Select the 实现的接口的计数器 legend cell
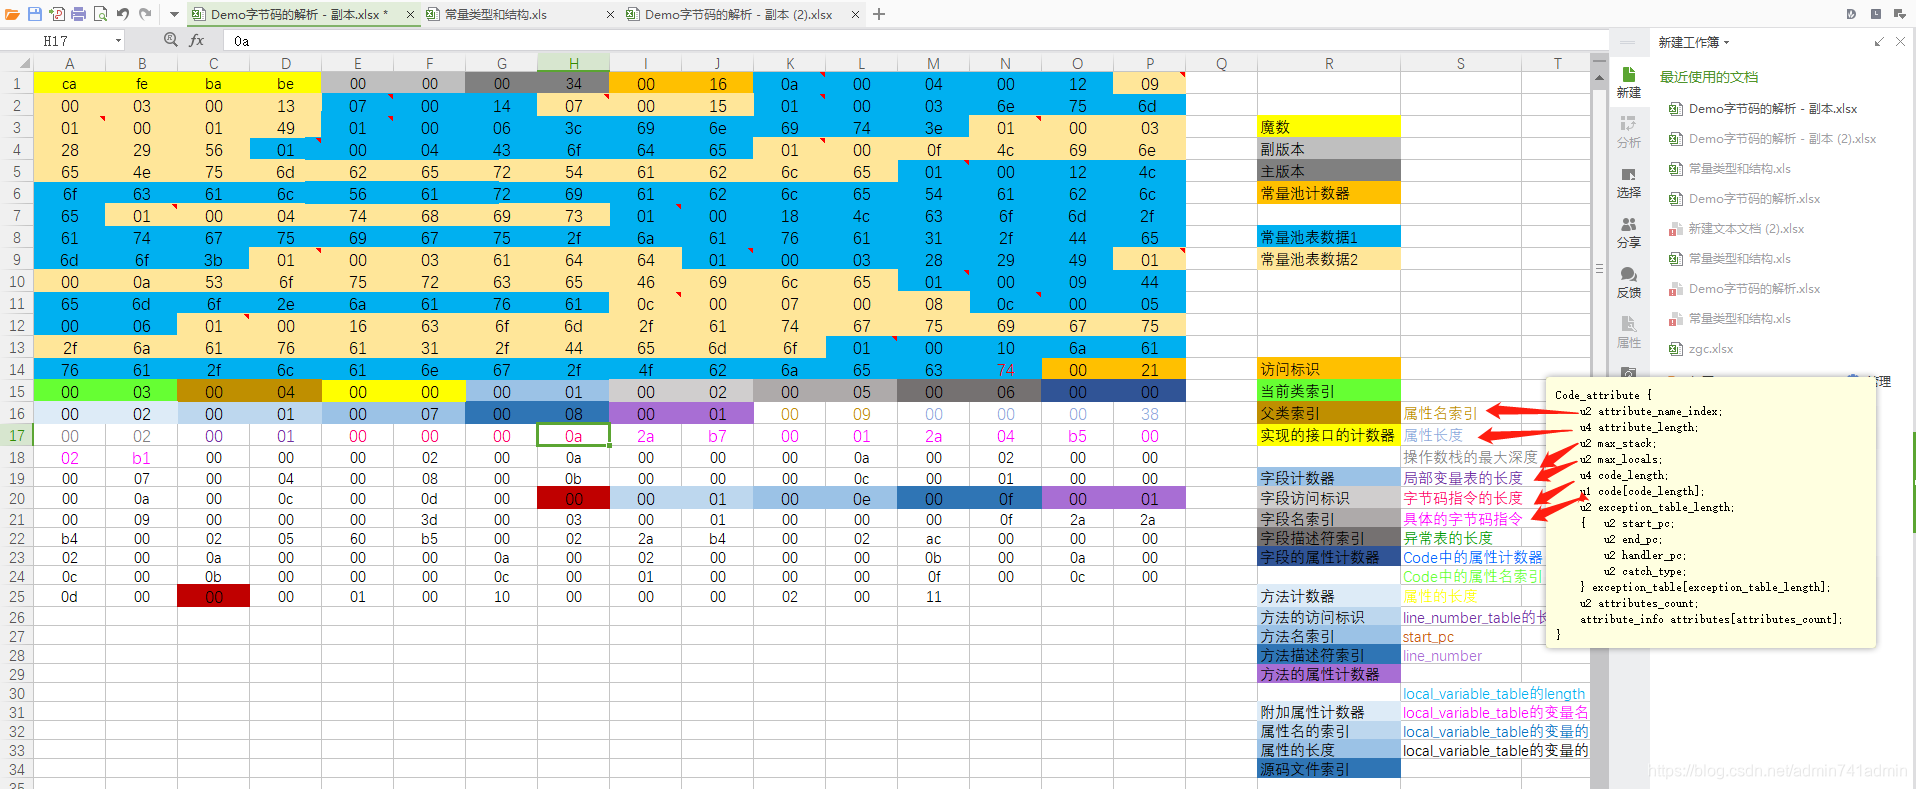 1329,435
